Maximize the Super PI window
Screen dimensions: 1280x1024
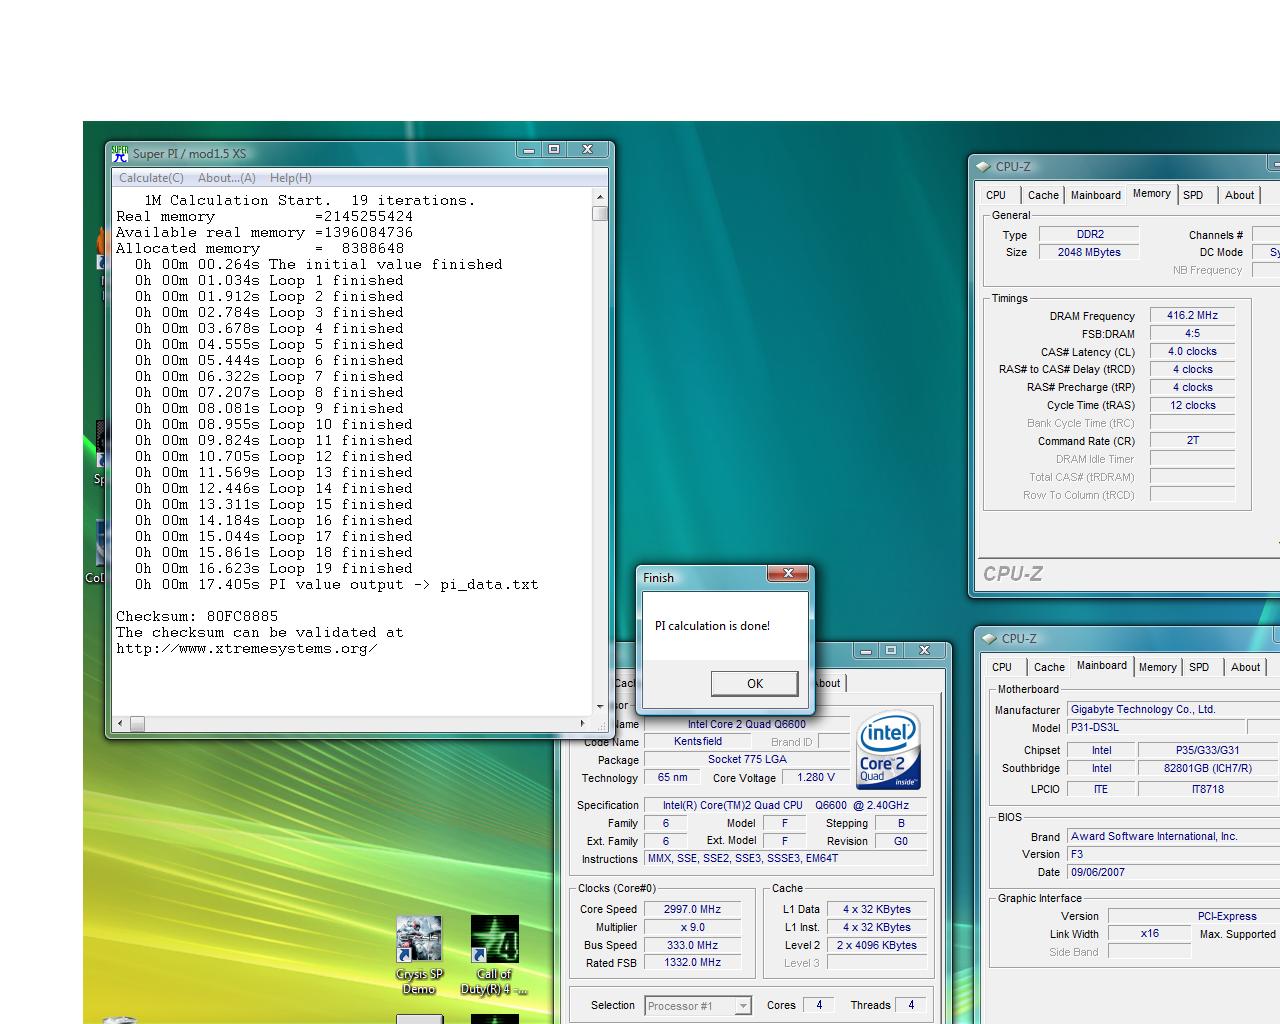coord(554,150)
